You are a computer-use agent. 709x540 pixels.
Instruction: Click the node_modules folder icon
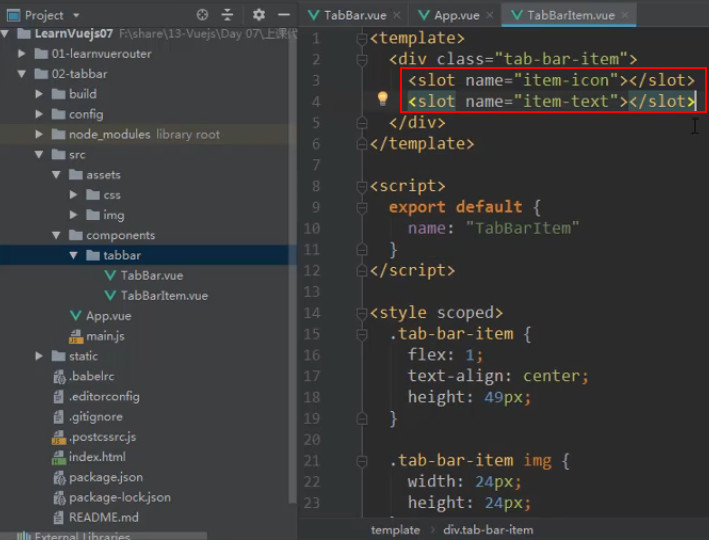(x=58, y=134)
